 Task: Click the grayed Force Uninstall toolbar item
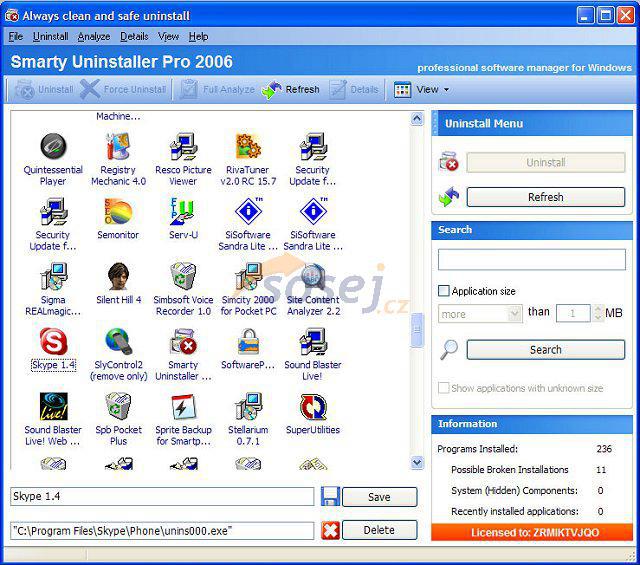pos(124,89)
